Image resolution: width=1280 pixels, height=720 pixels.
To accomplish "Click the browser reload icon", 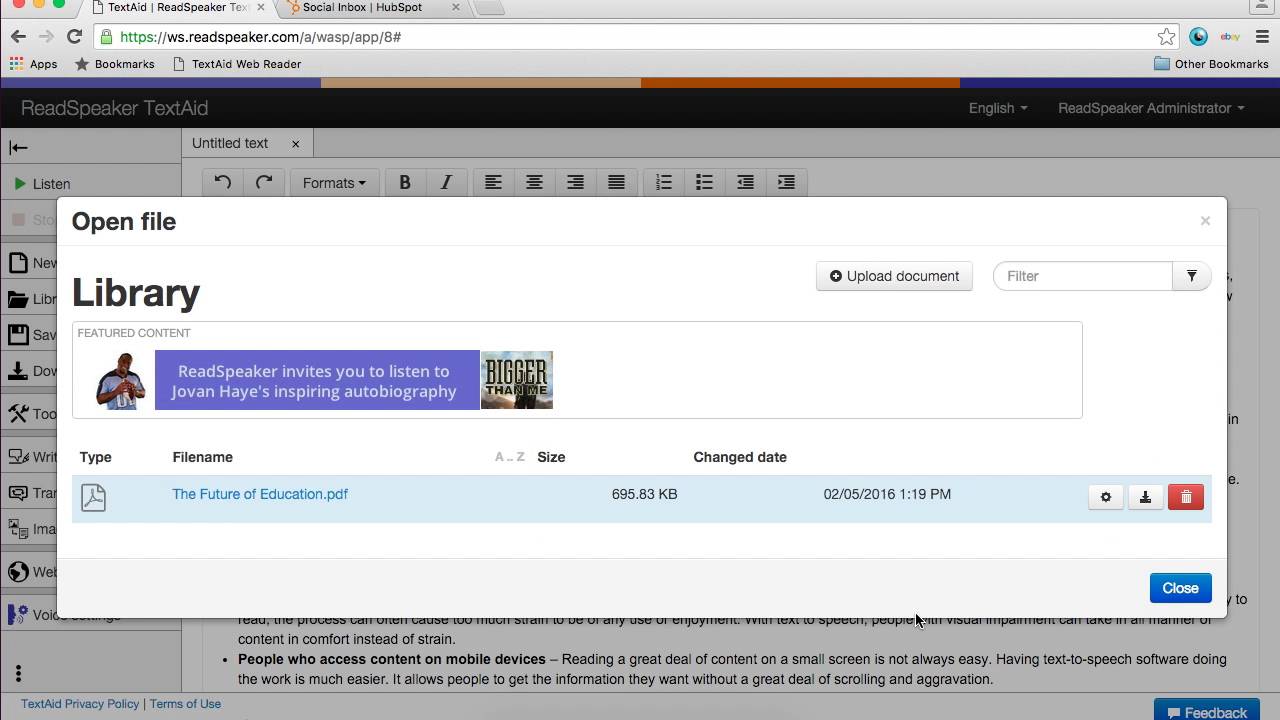I will pos(74,37).
